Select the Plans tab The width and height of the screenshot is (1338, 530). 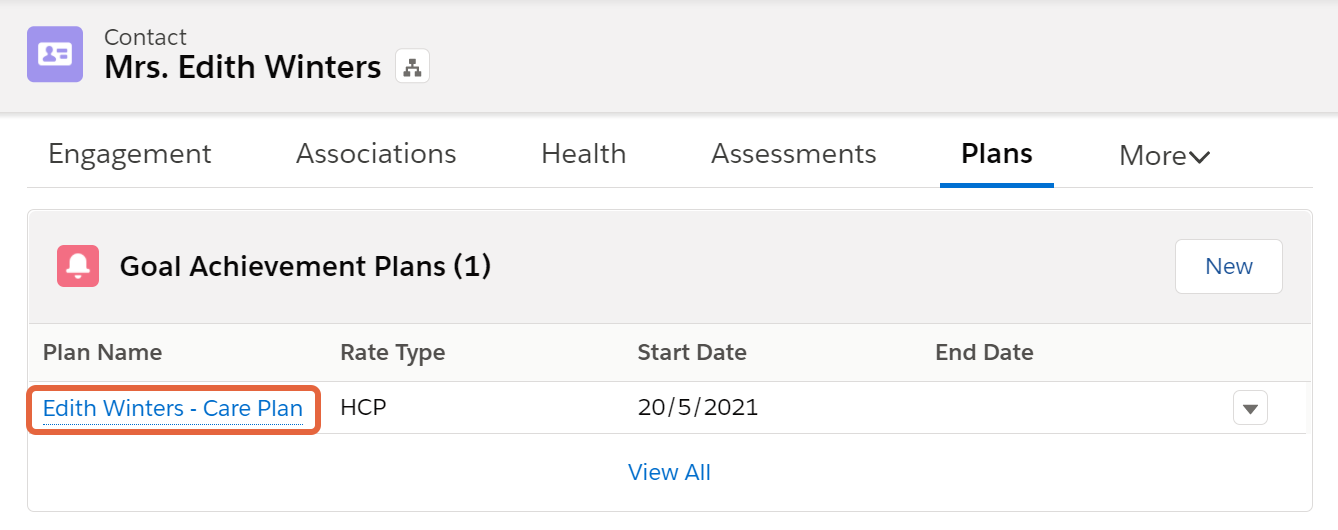click(x=997, y=154)
